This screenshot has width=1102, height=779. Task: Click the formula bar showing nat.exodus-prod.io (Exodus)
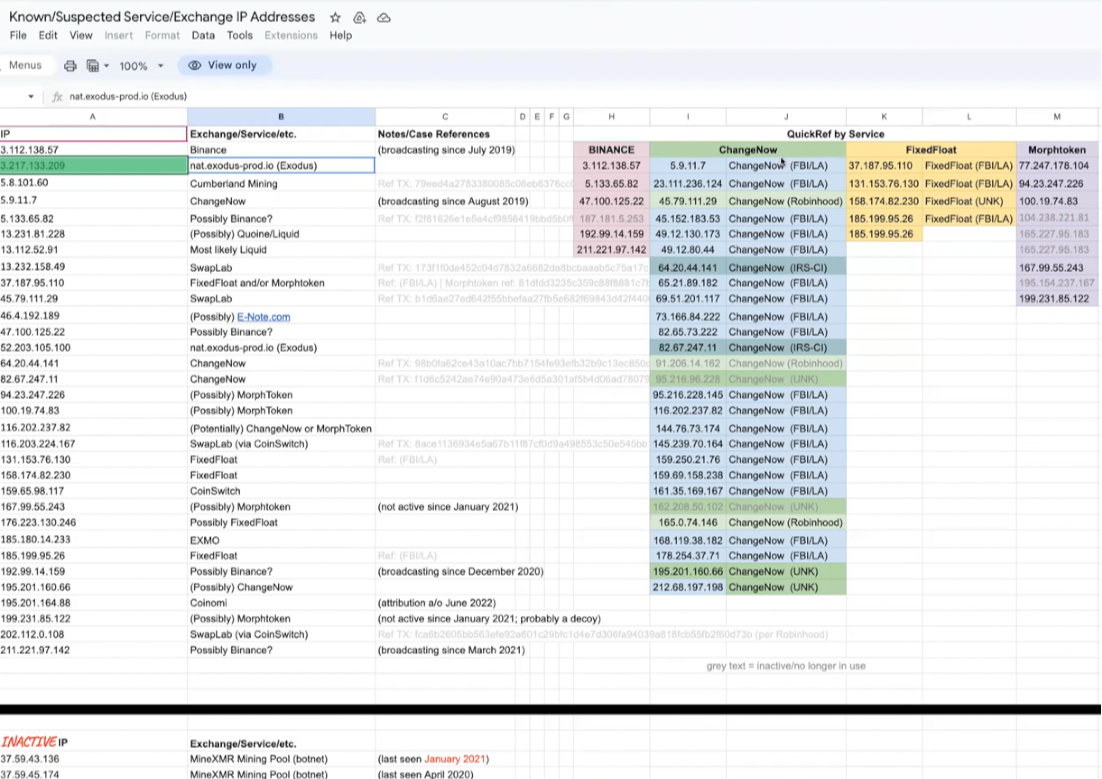[128, 97]
